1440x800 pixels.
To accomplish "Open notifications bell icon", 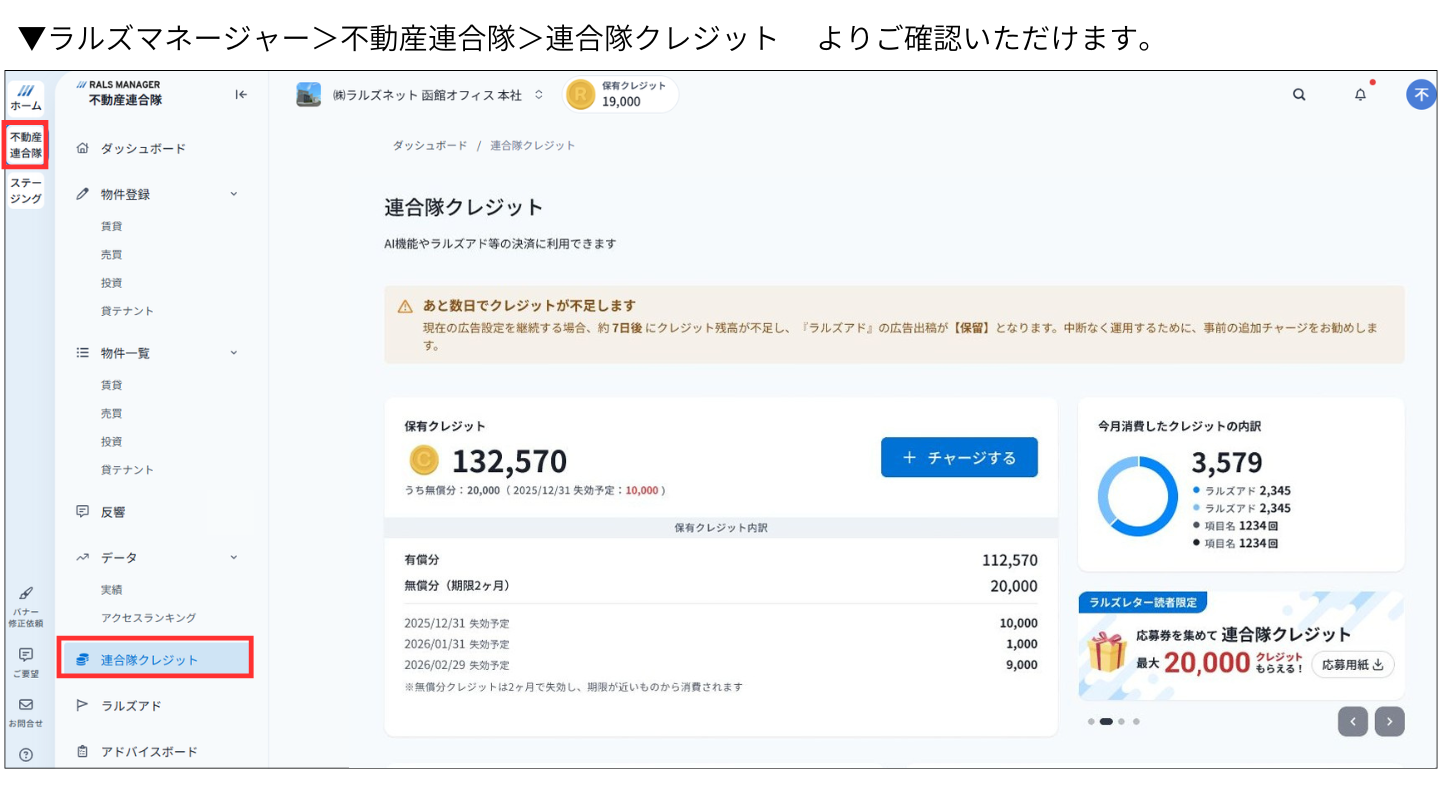I will coord(1360,95).
